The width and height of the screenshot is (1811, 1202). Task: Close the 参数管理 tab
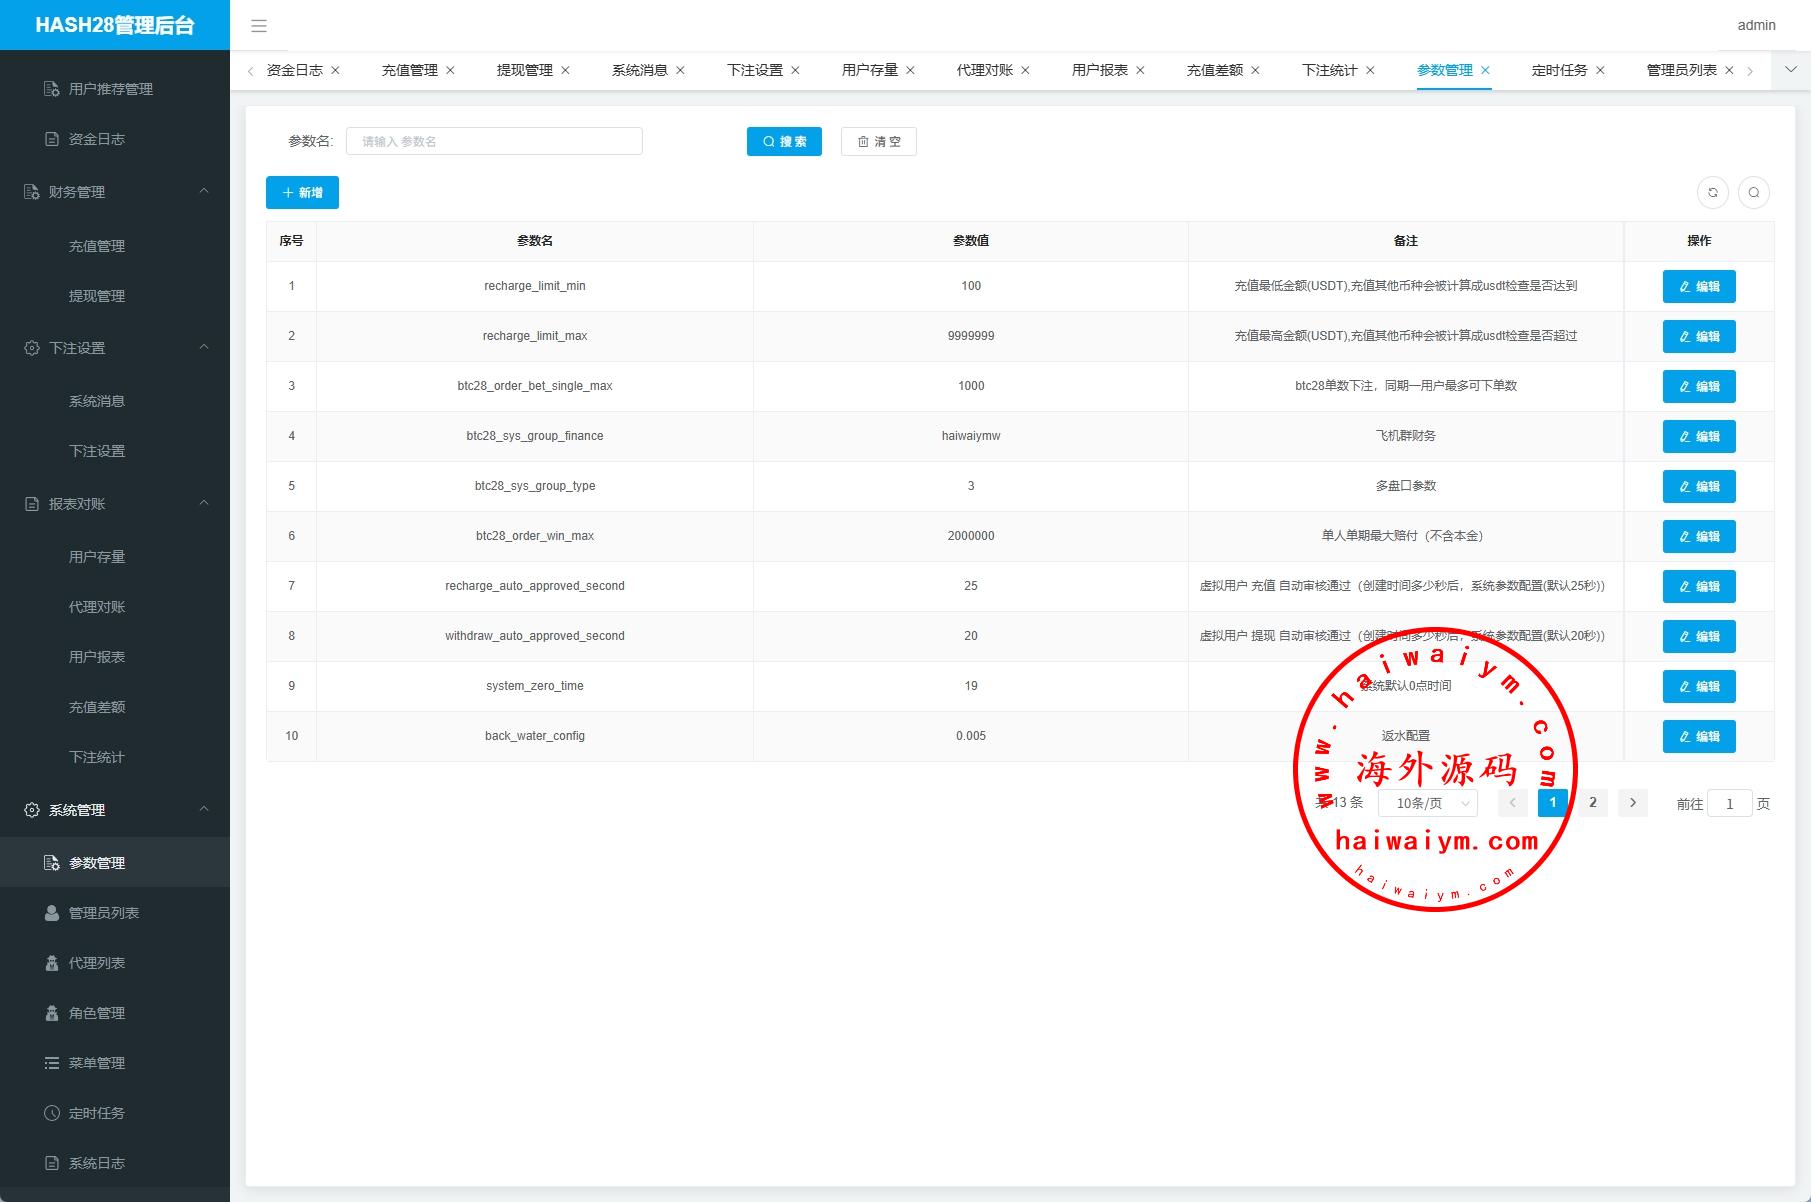1485,70
